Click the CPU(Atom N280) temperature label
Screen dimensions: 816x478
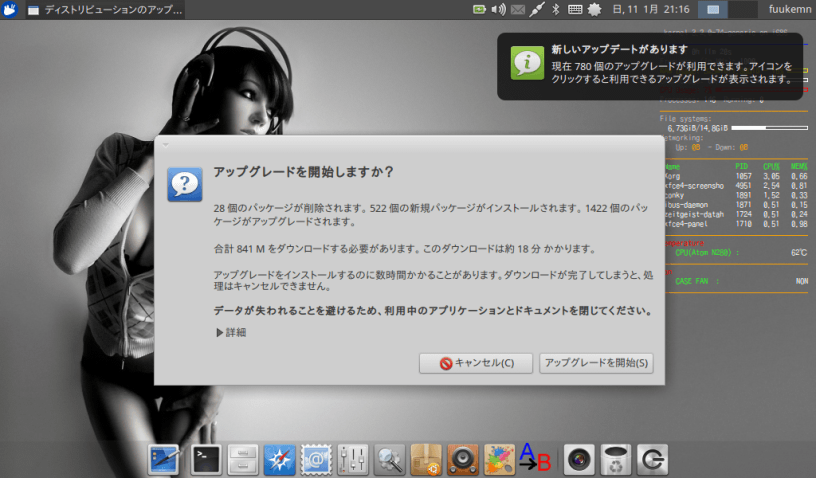(707, 253)
